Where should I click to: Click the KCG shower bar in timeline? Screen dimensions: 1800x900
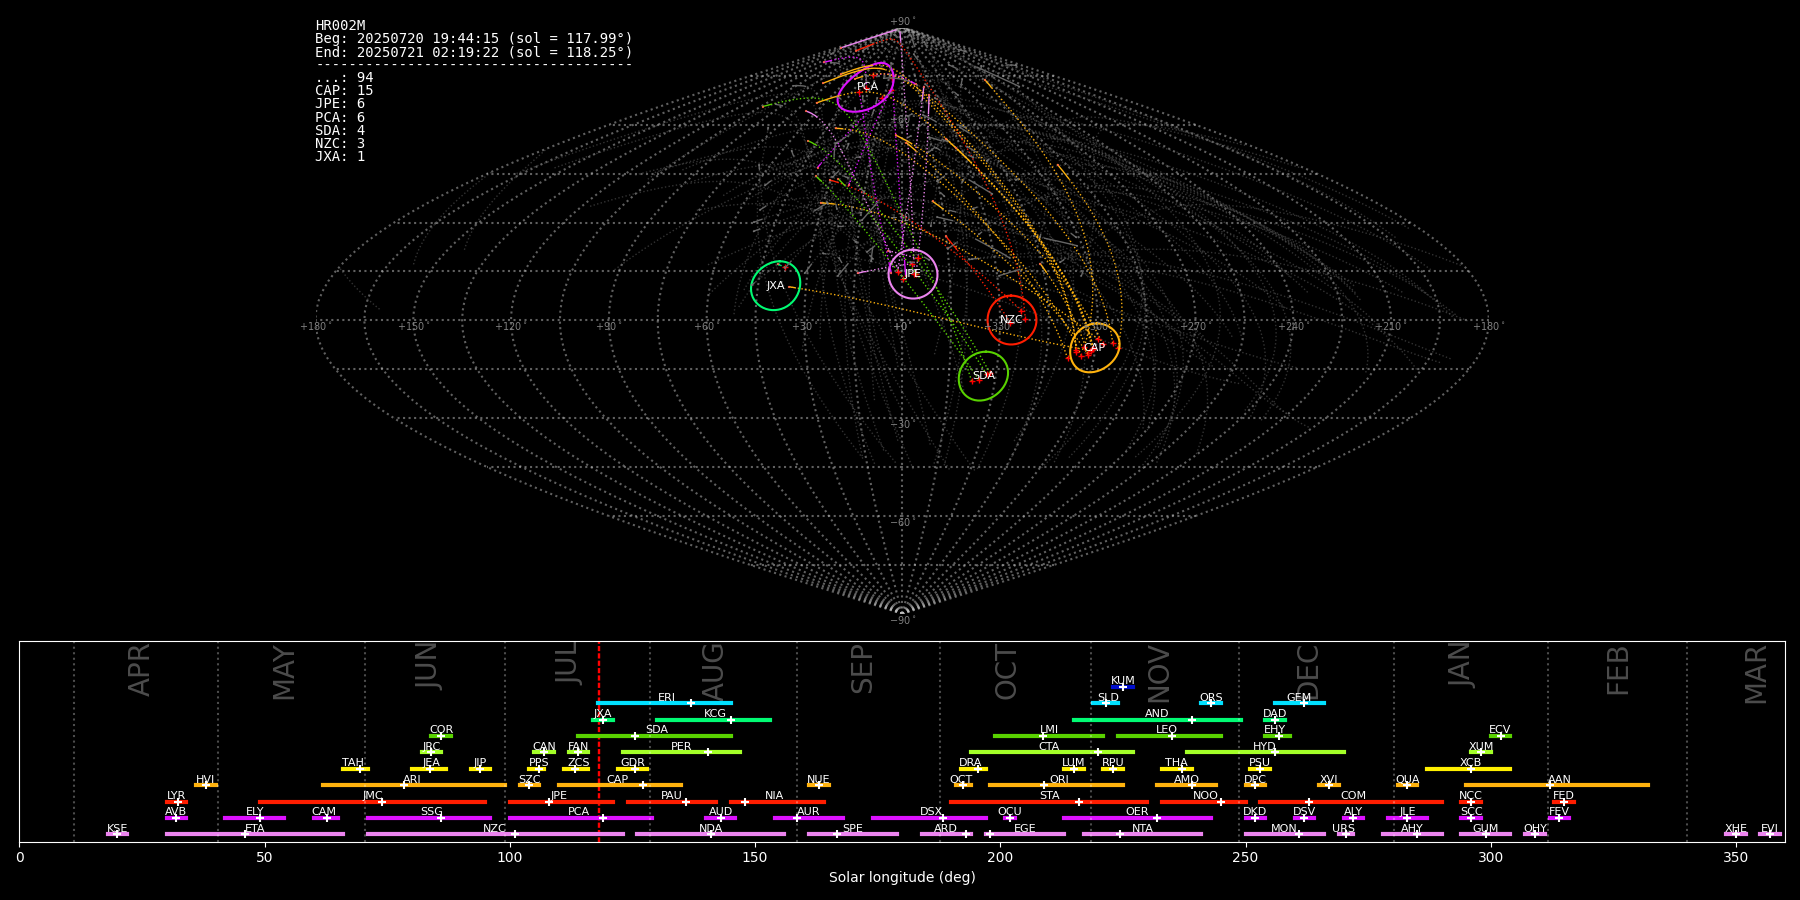point(713,719)
